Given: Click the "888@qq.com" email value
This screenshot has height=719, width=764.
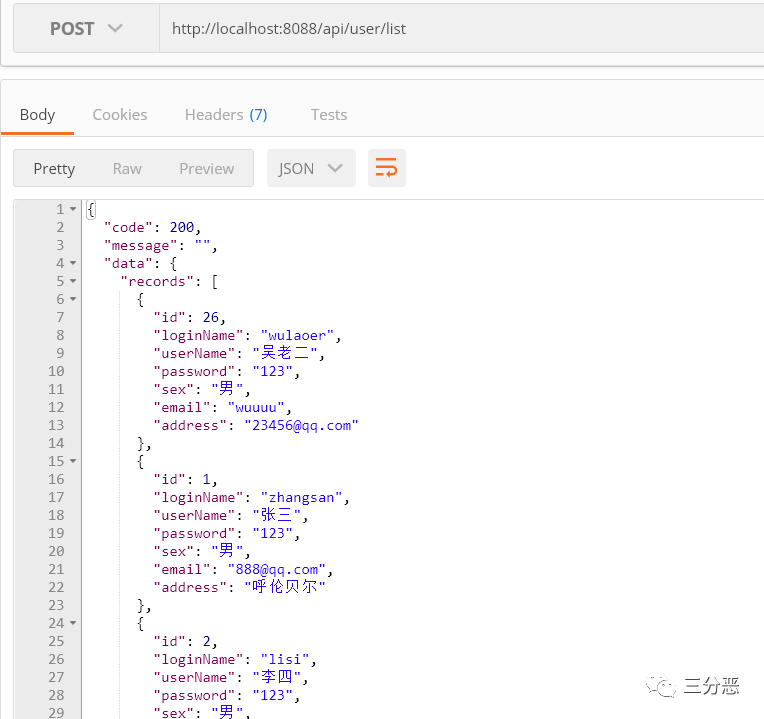Looking at the screenshot, I should [x=277, y=569].
